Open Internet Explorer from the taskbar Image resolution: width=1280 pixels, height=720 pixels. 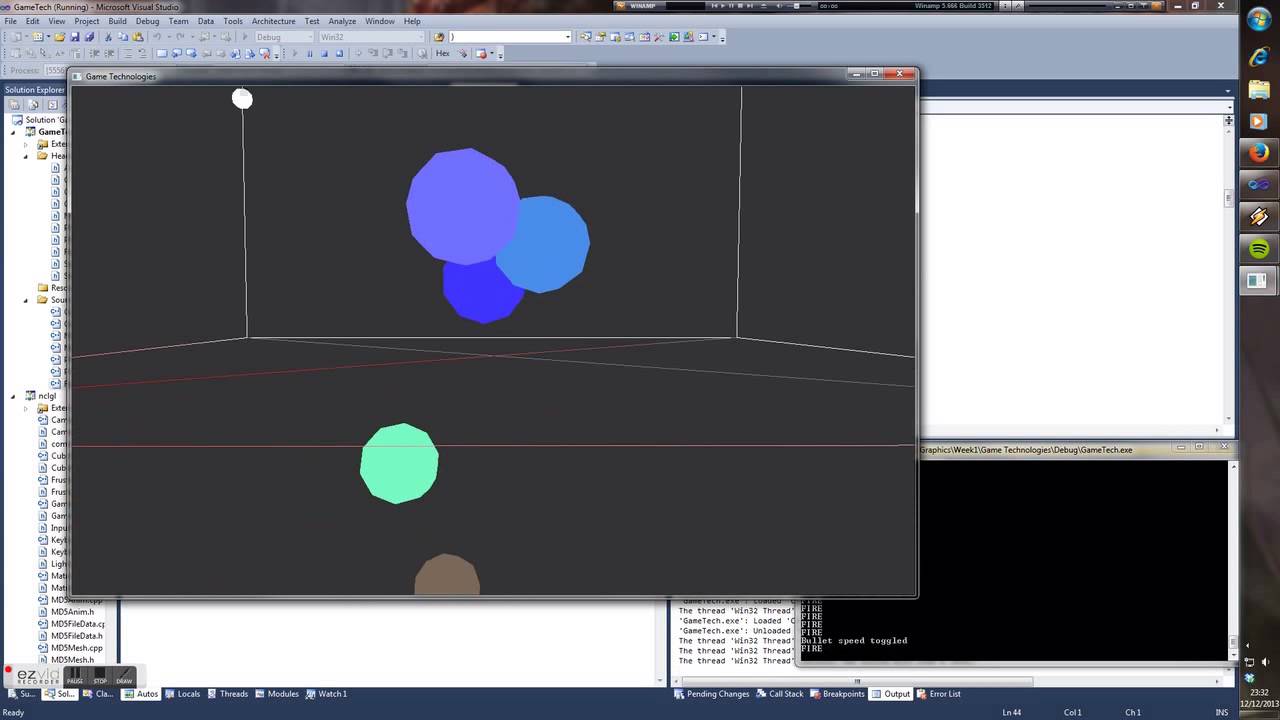coord(1259,58)
